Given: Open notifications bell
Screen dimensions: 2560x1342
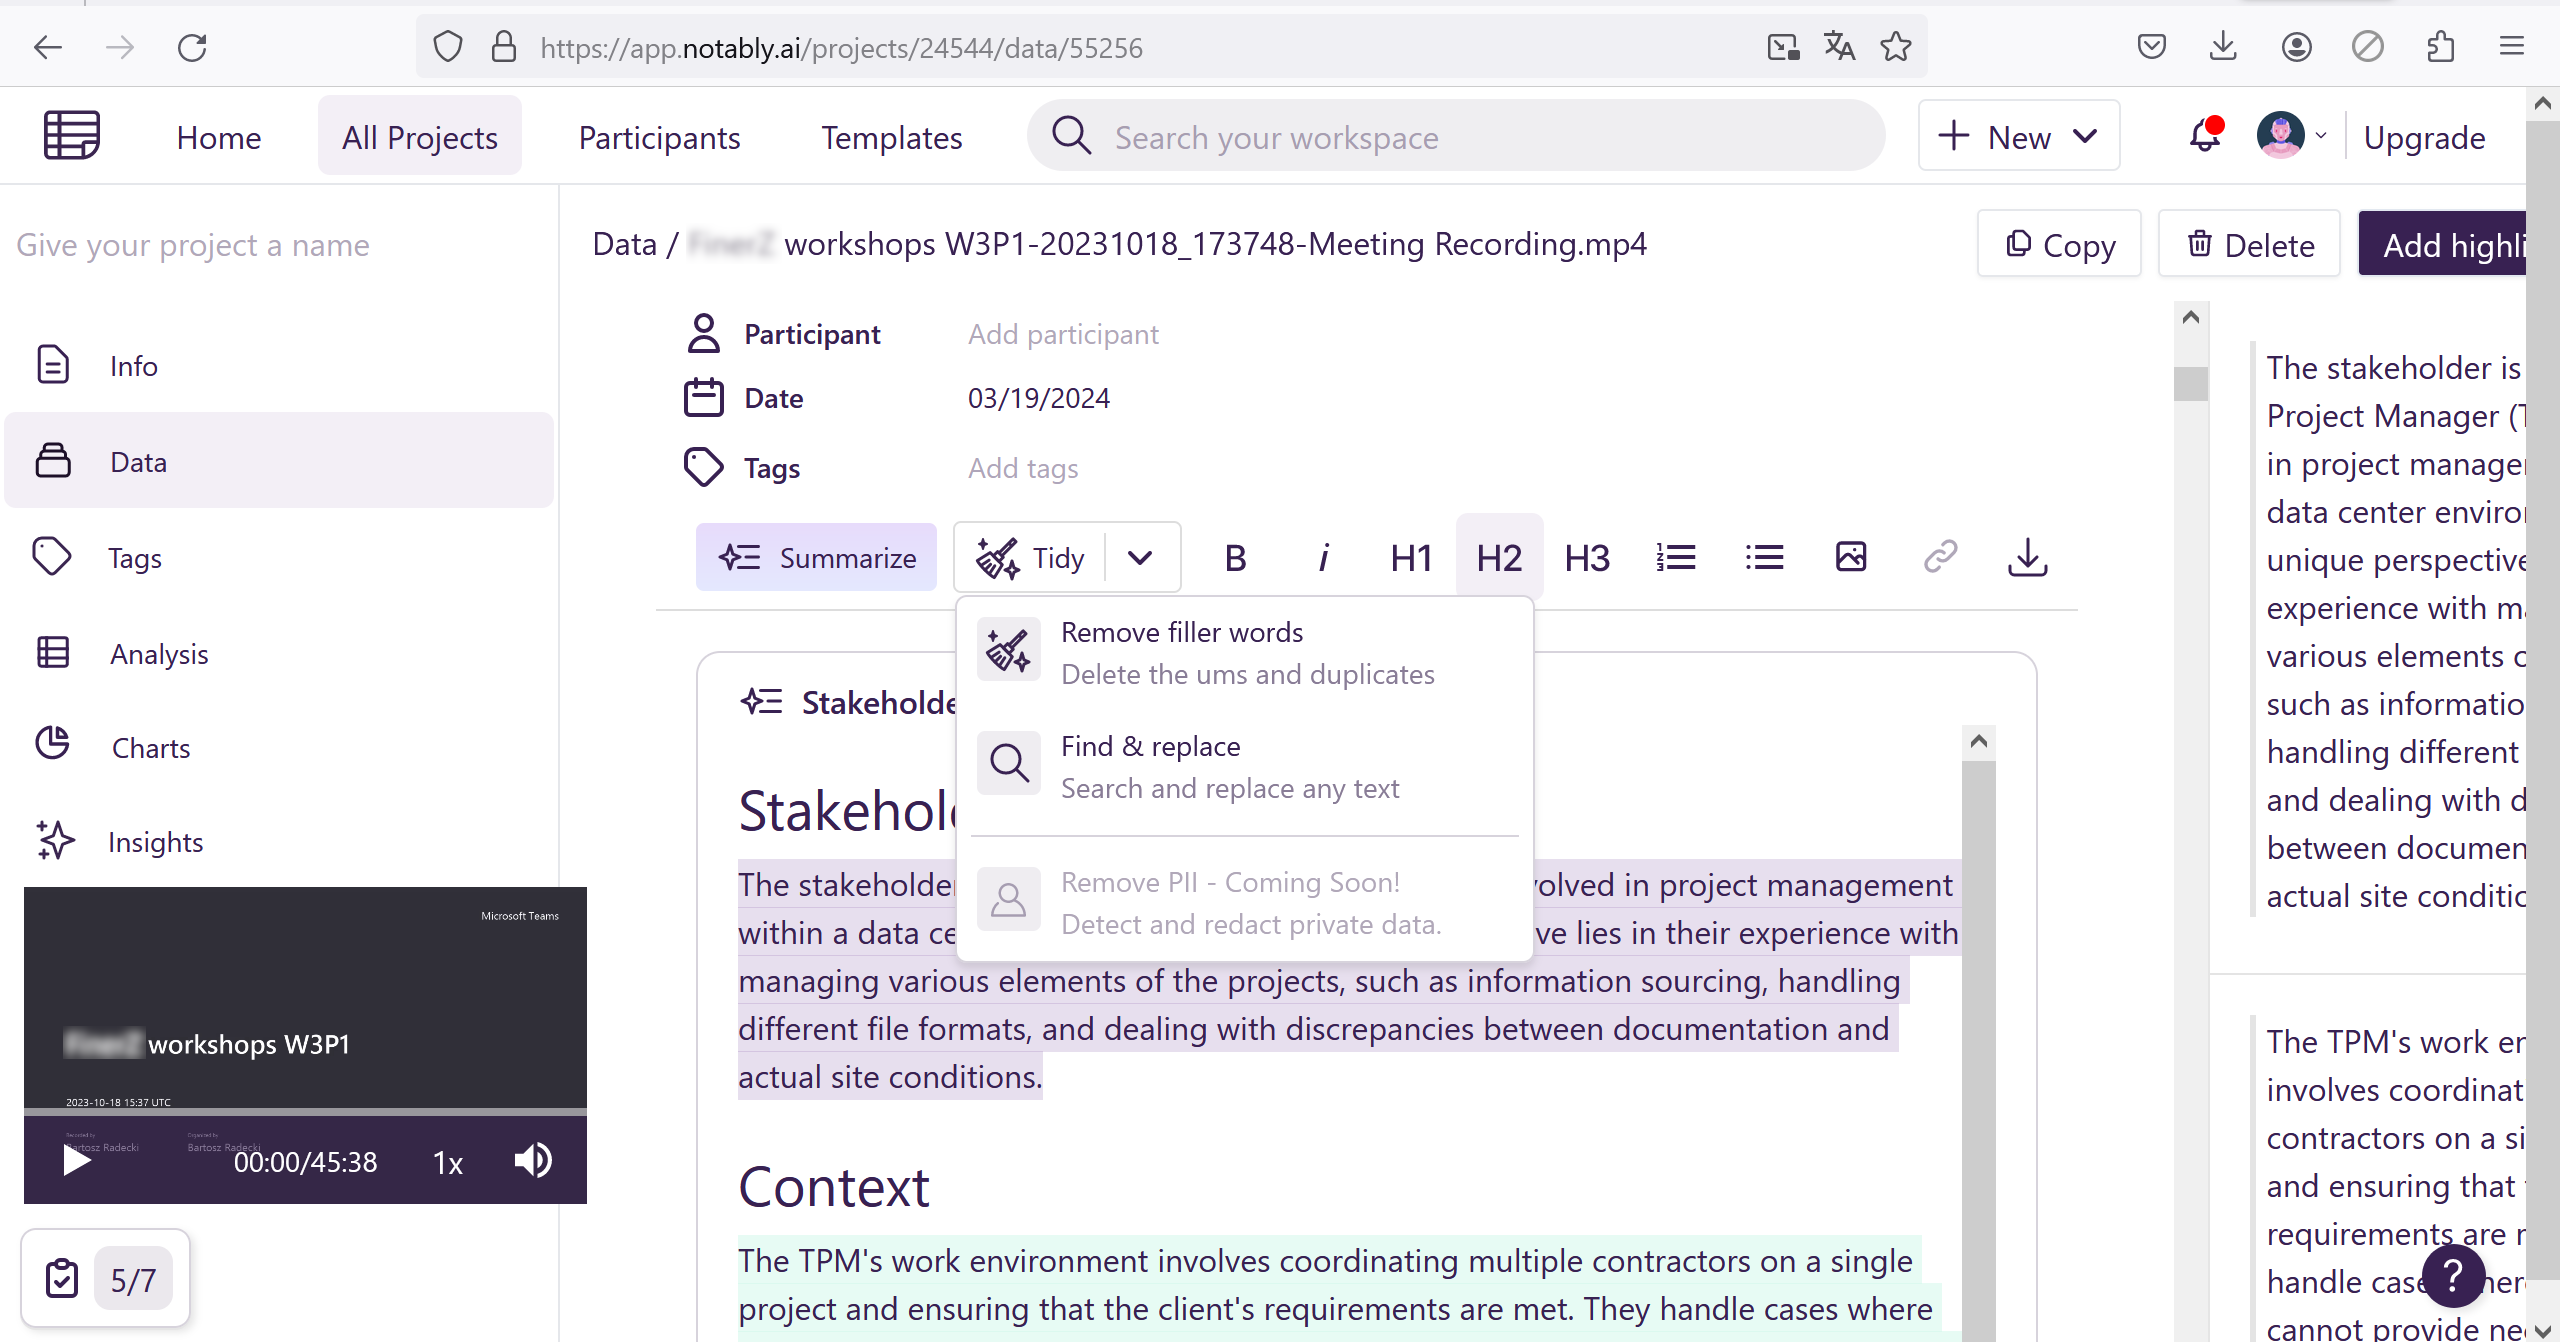Looking at the screenshot, I should pos(2205,135).
